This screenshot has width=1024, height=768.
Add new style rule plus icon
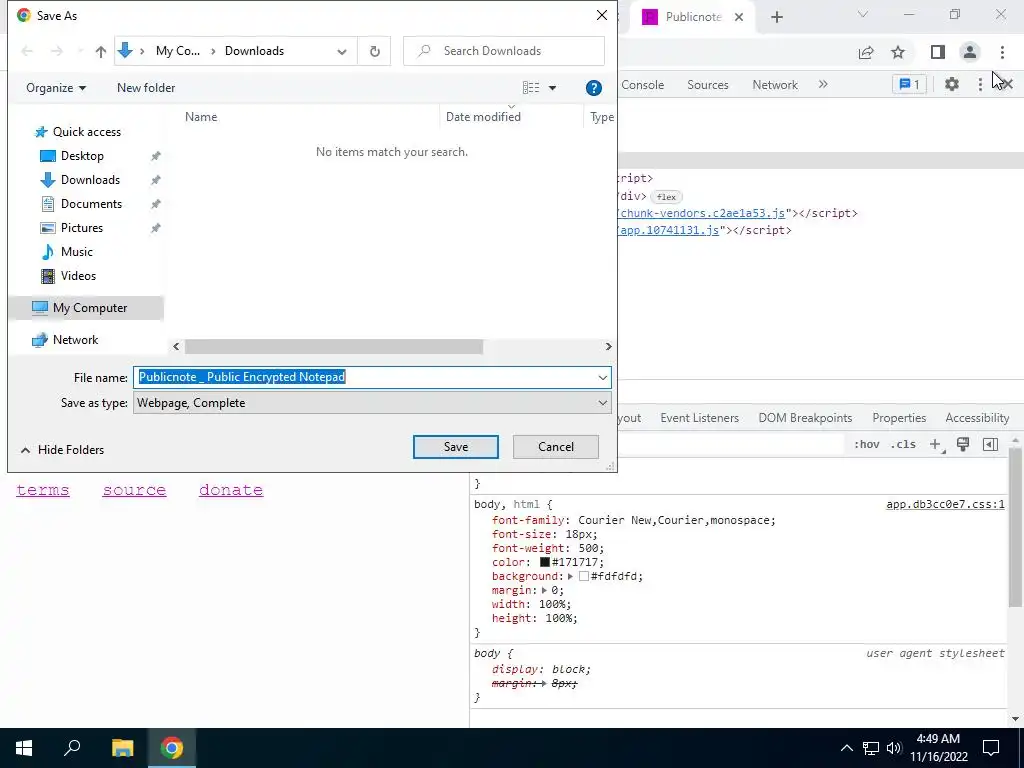pos(935,445)
